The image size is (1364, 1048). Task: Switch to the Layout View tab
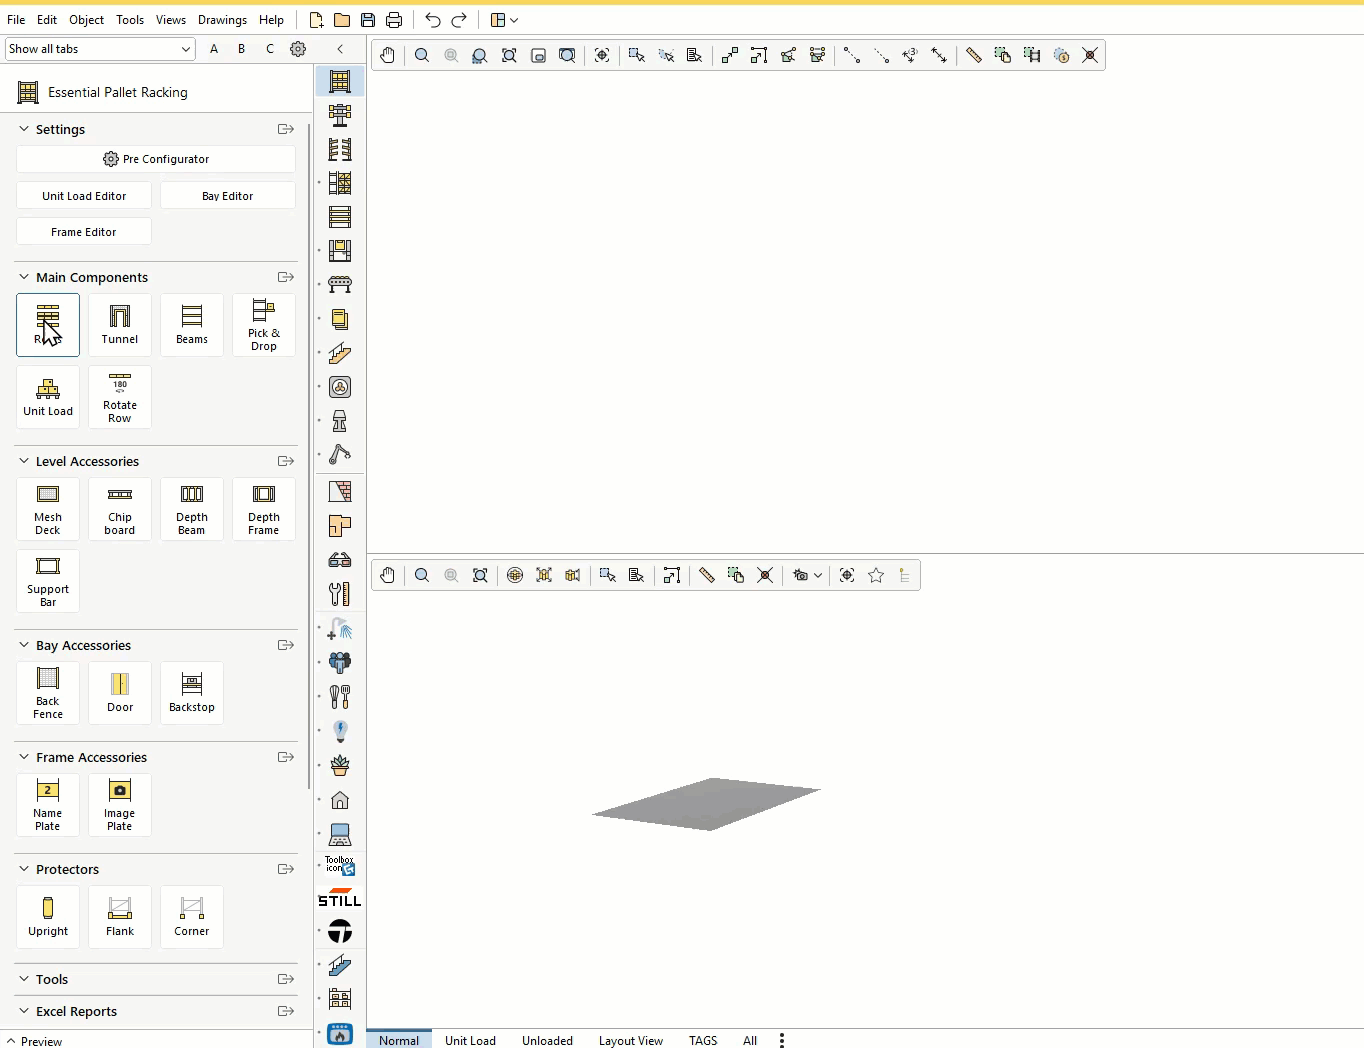pos(631,1040)
